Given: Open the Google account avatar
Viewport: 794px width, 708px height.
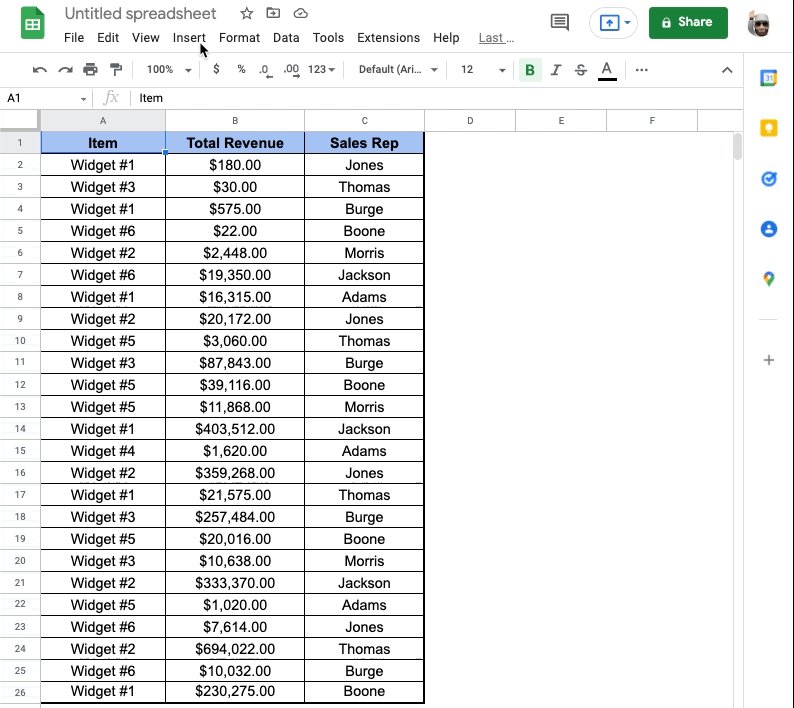Looking at the screenshot, I should pyautogui.click(x=759, y=23).
